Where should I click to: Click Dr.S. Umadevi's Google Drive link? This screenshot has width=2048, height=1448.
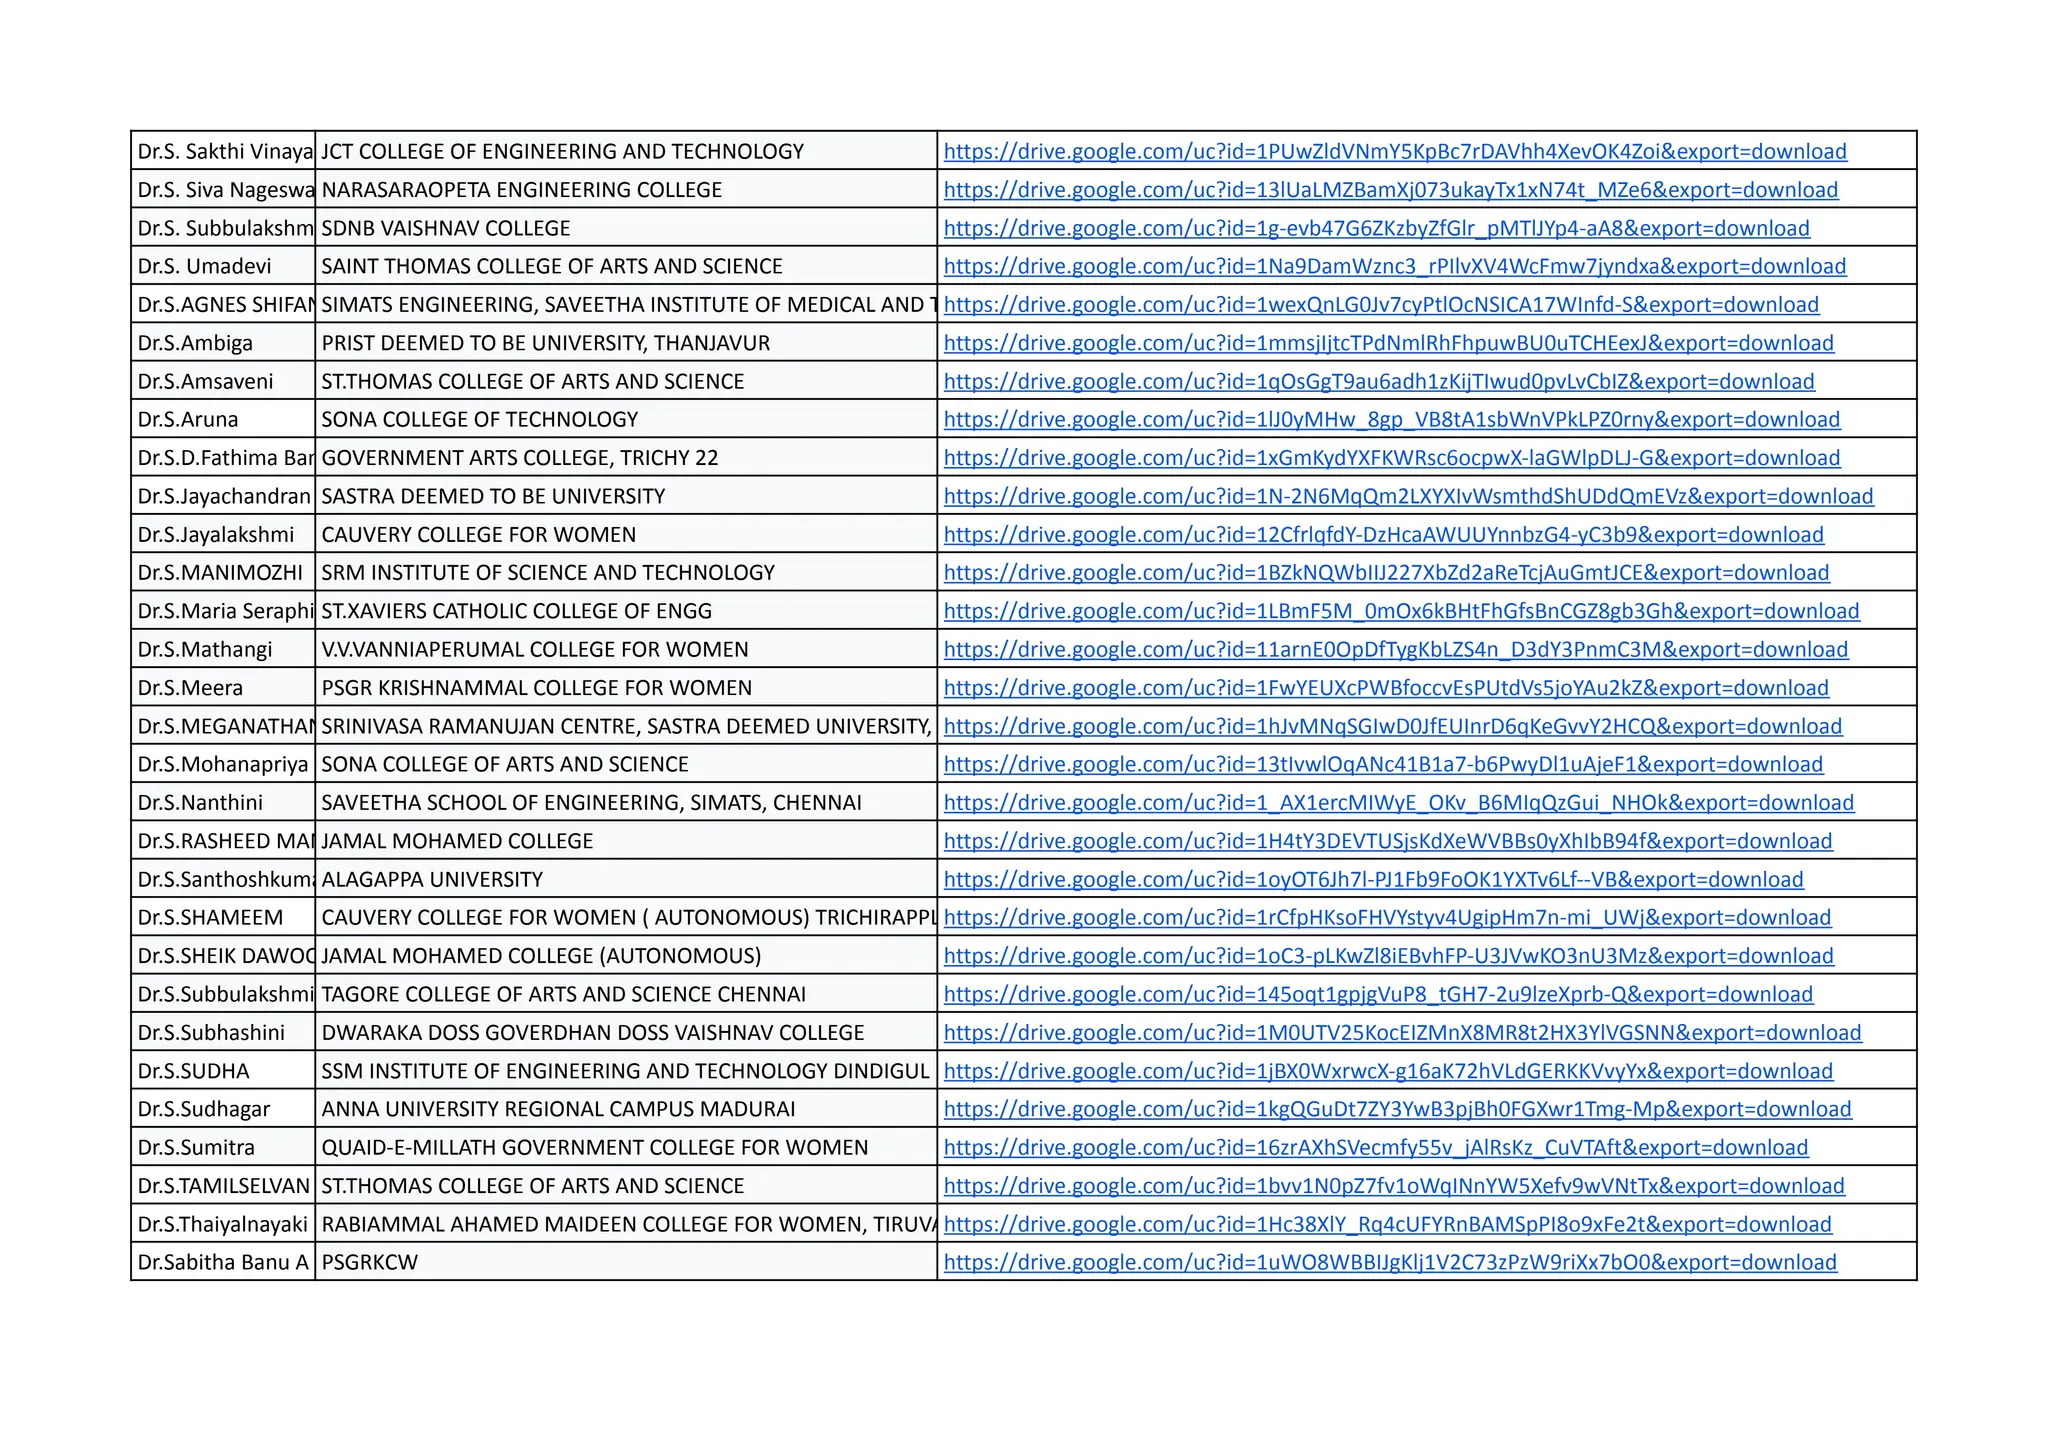(1394, 266)
